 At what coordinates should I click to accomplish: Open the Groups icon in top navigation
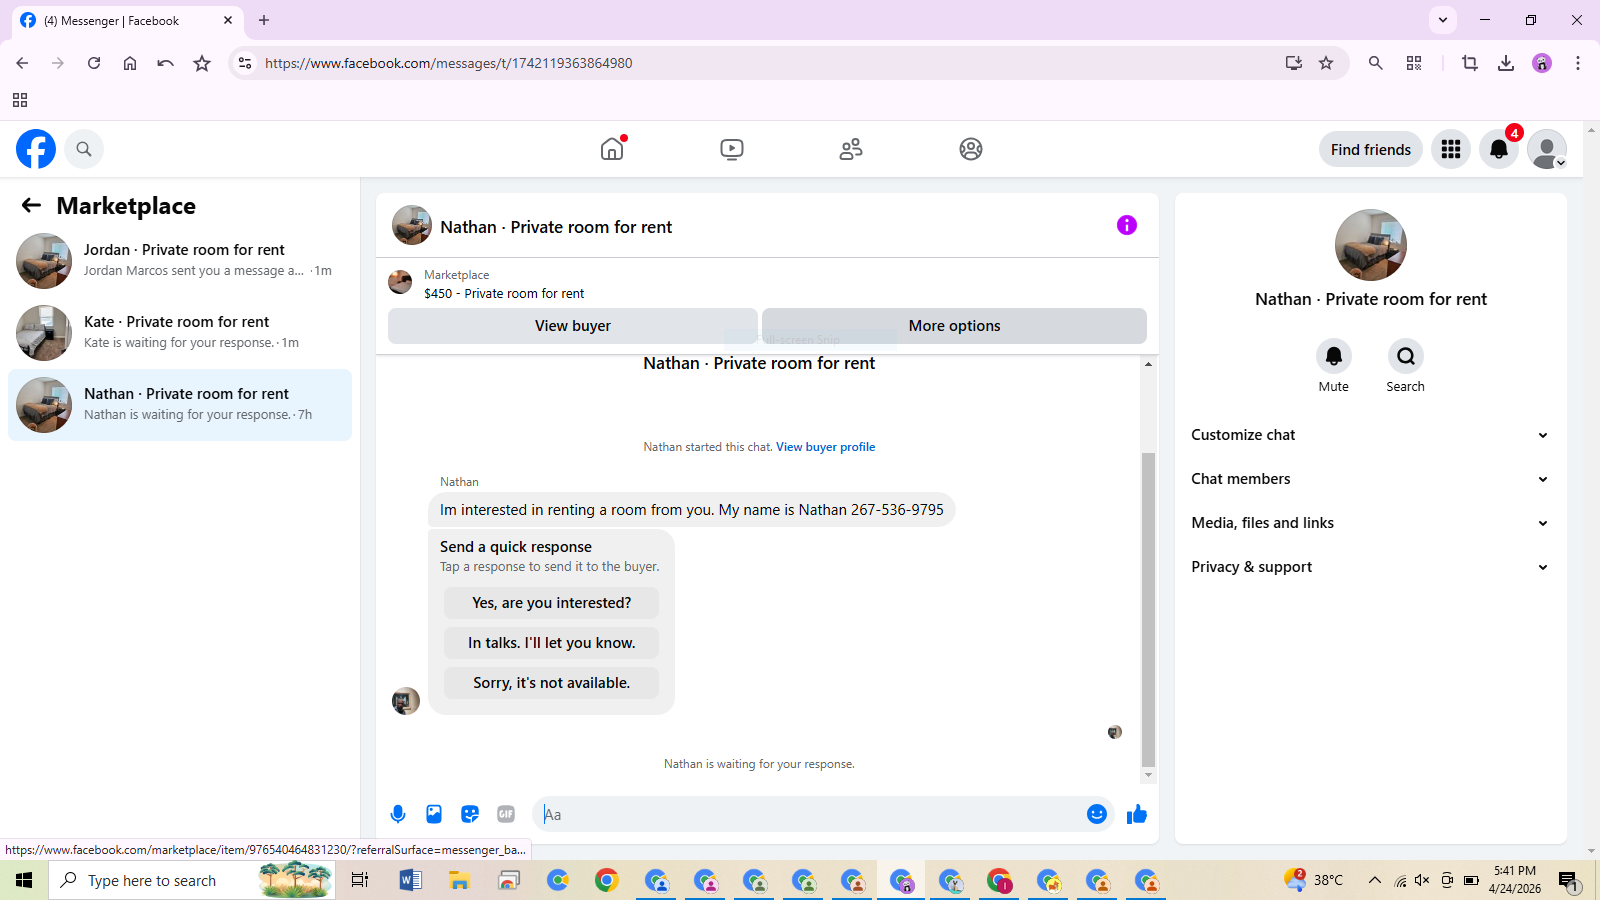click(x=971, y=149)
